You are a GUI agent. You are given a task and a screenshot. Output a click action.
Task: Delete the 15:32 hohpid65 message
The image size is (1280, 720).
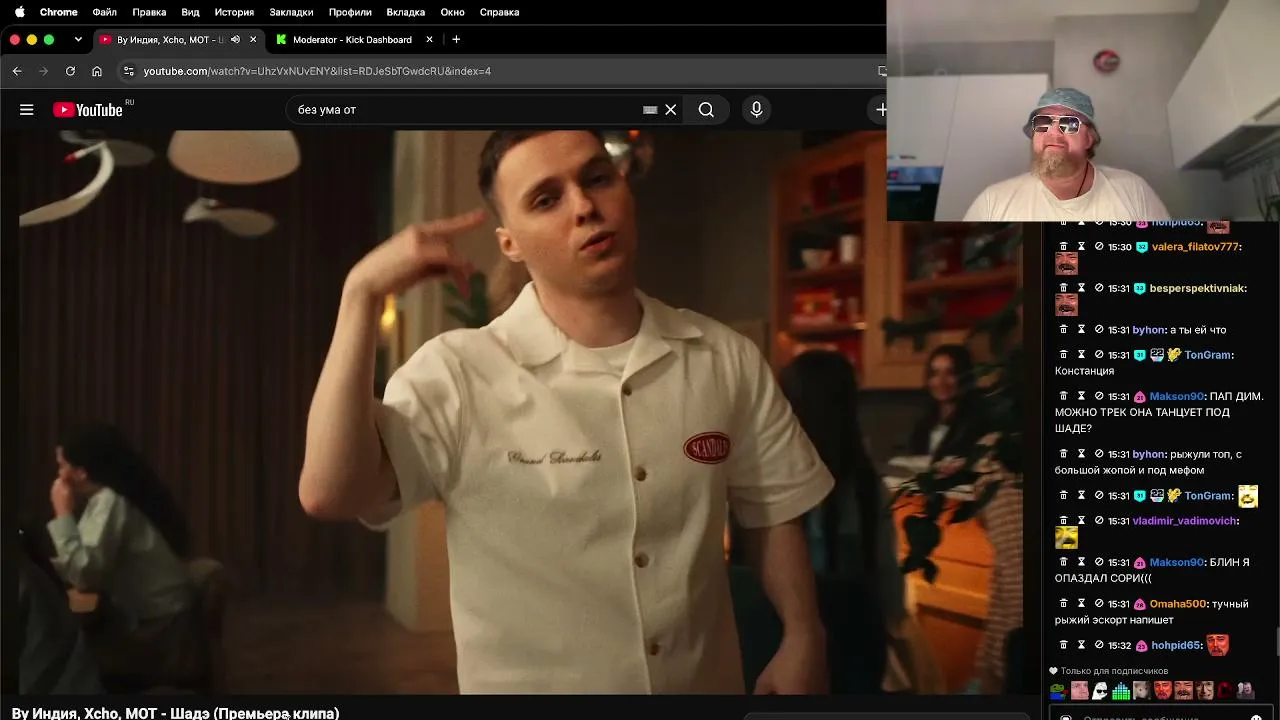pos(1064,645)
